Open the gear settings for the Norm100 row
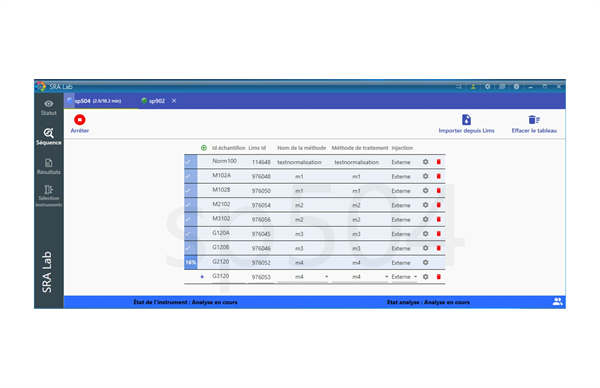The height and width of the screenshot is (388, 600). [425, 162]
